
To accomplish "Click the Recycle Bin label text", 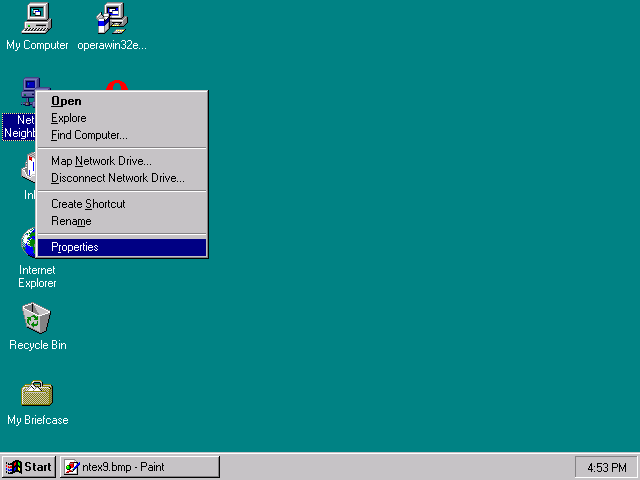I will pos(38,345).
